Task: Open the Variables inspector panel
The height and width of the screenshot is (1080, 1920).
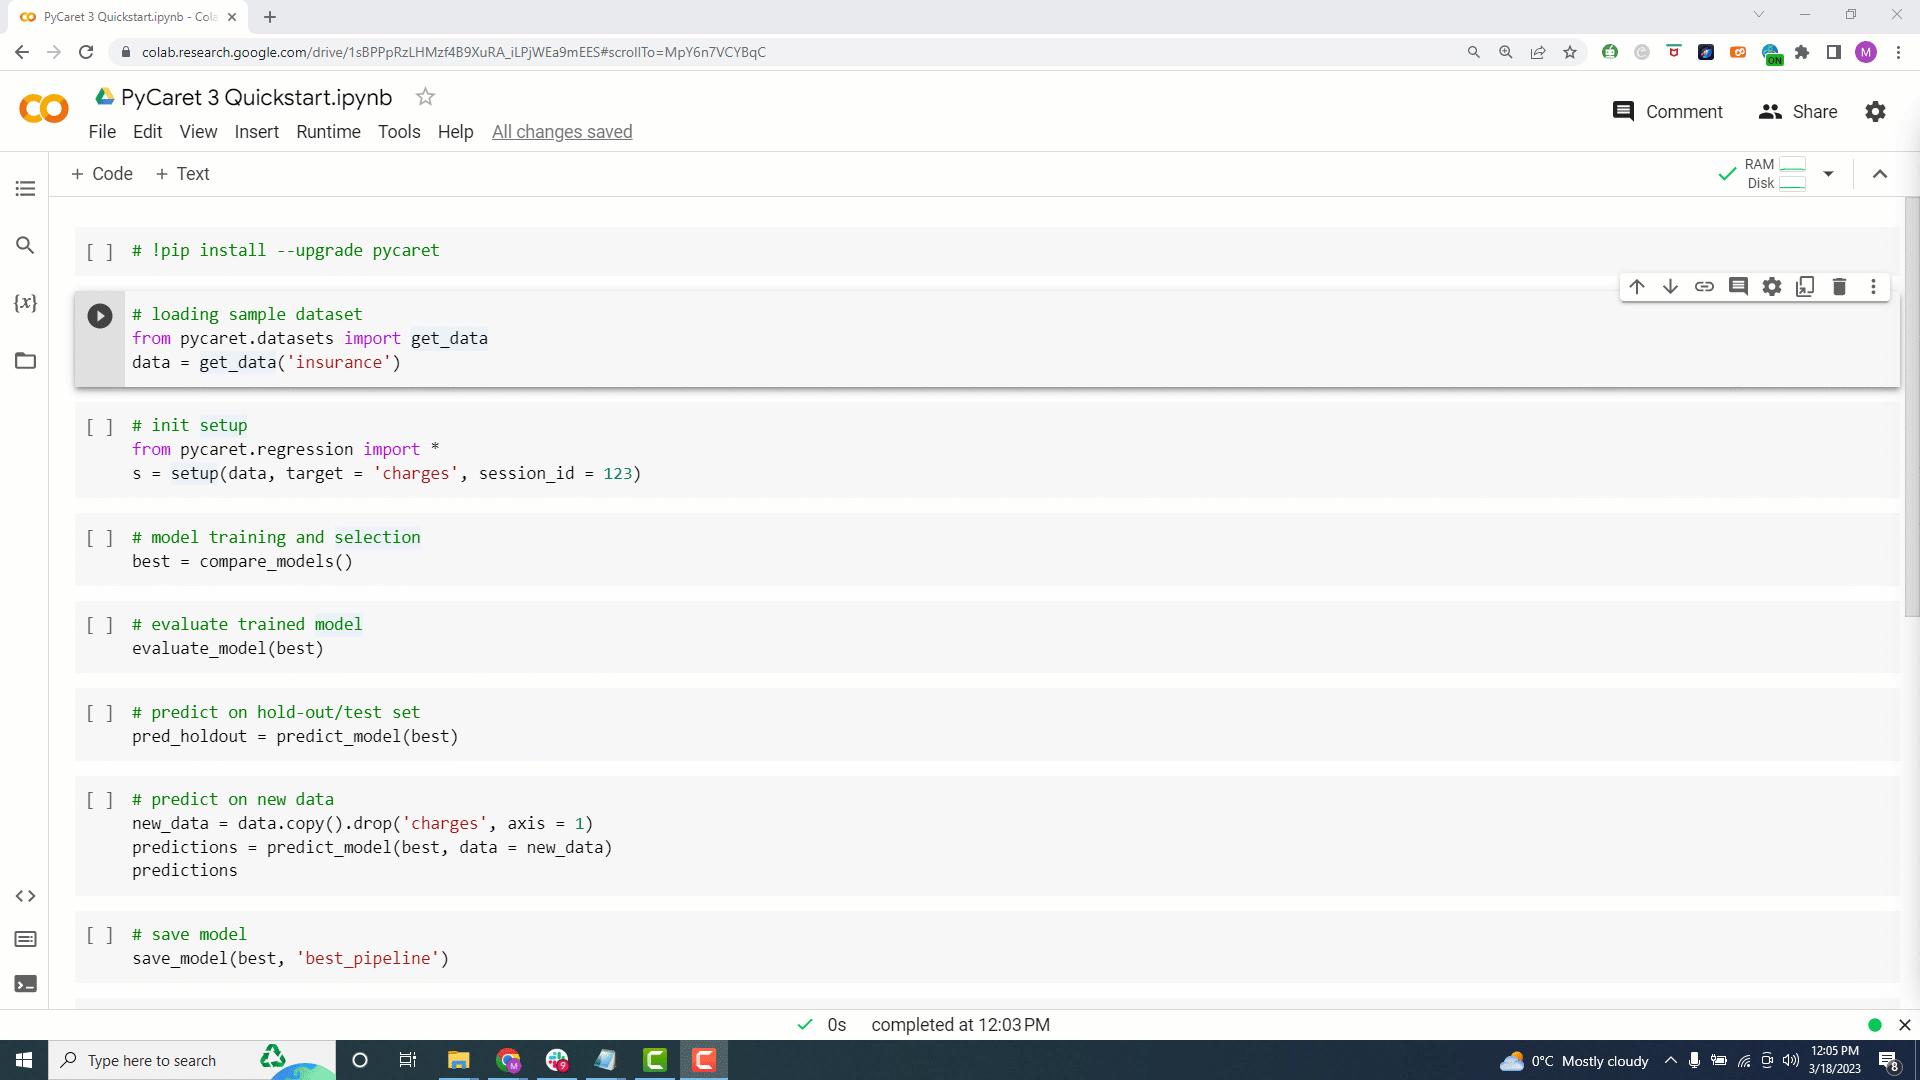Action: (x=25, y=303)
